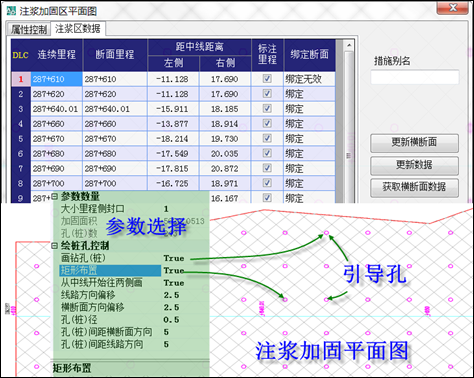Select the 矩形布置 property row

pyautogui.click(x=110, y=270)
